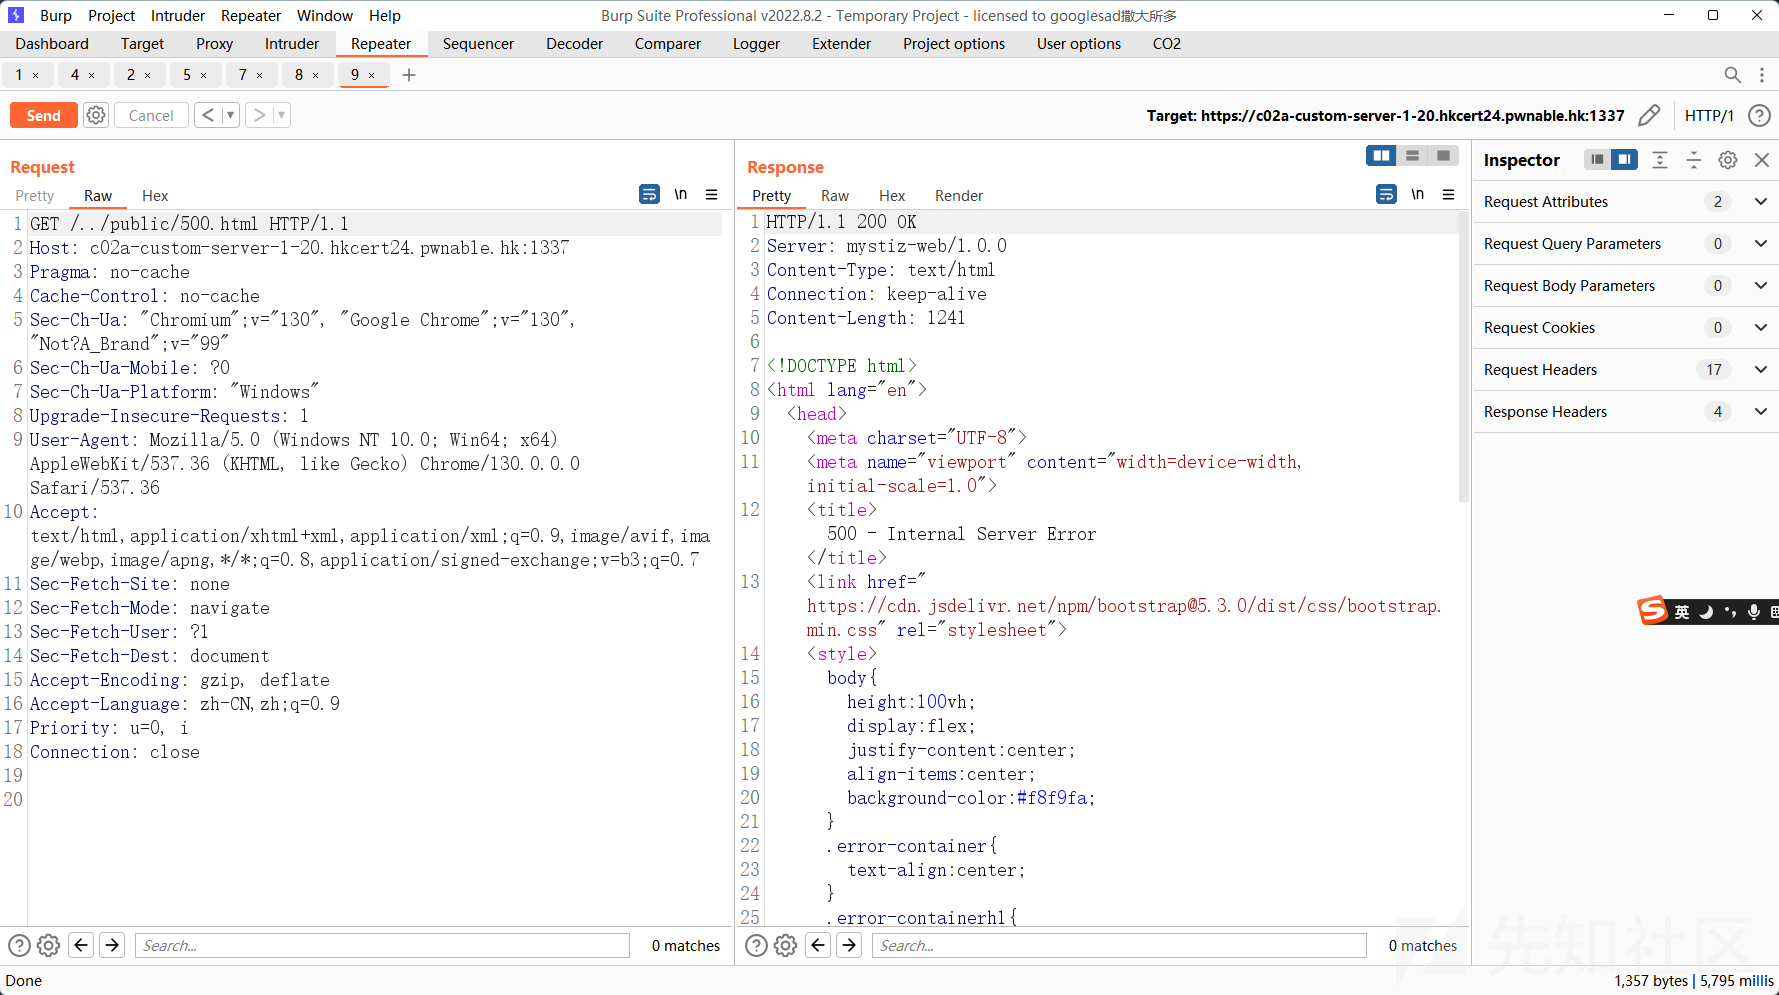Toggle non-printable characters in Response panel
This screenshot has width=1779, height=995.
[1418, 194]
